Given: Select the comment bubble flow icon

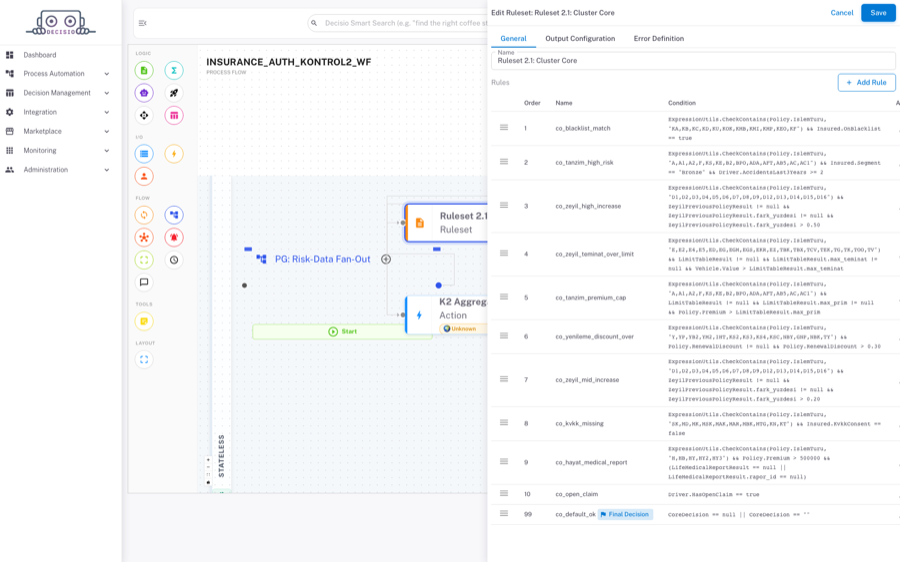Looking at the screenshot, I should (144, 282).
